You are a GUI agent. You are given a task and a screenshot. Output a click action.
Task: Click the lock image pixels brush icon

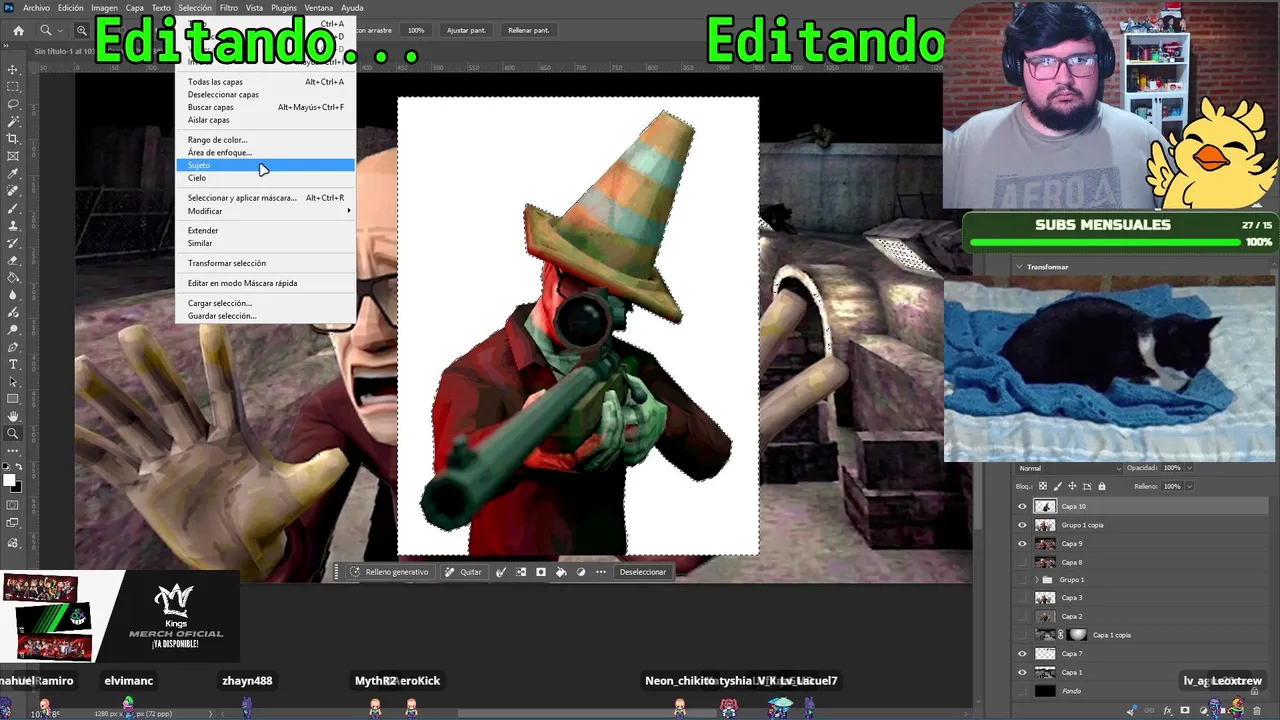(x=1057, y=487)
